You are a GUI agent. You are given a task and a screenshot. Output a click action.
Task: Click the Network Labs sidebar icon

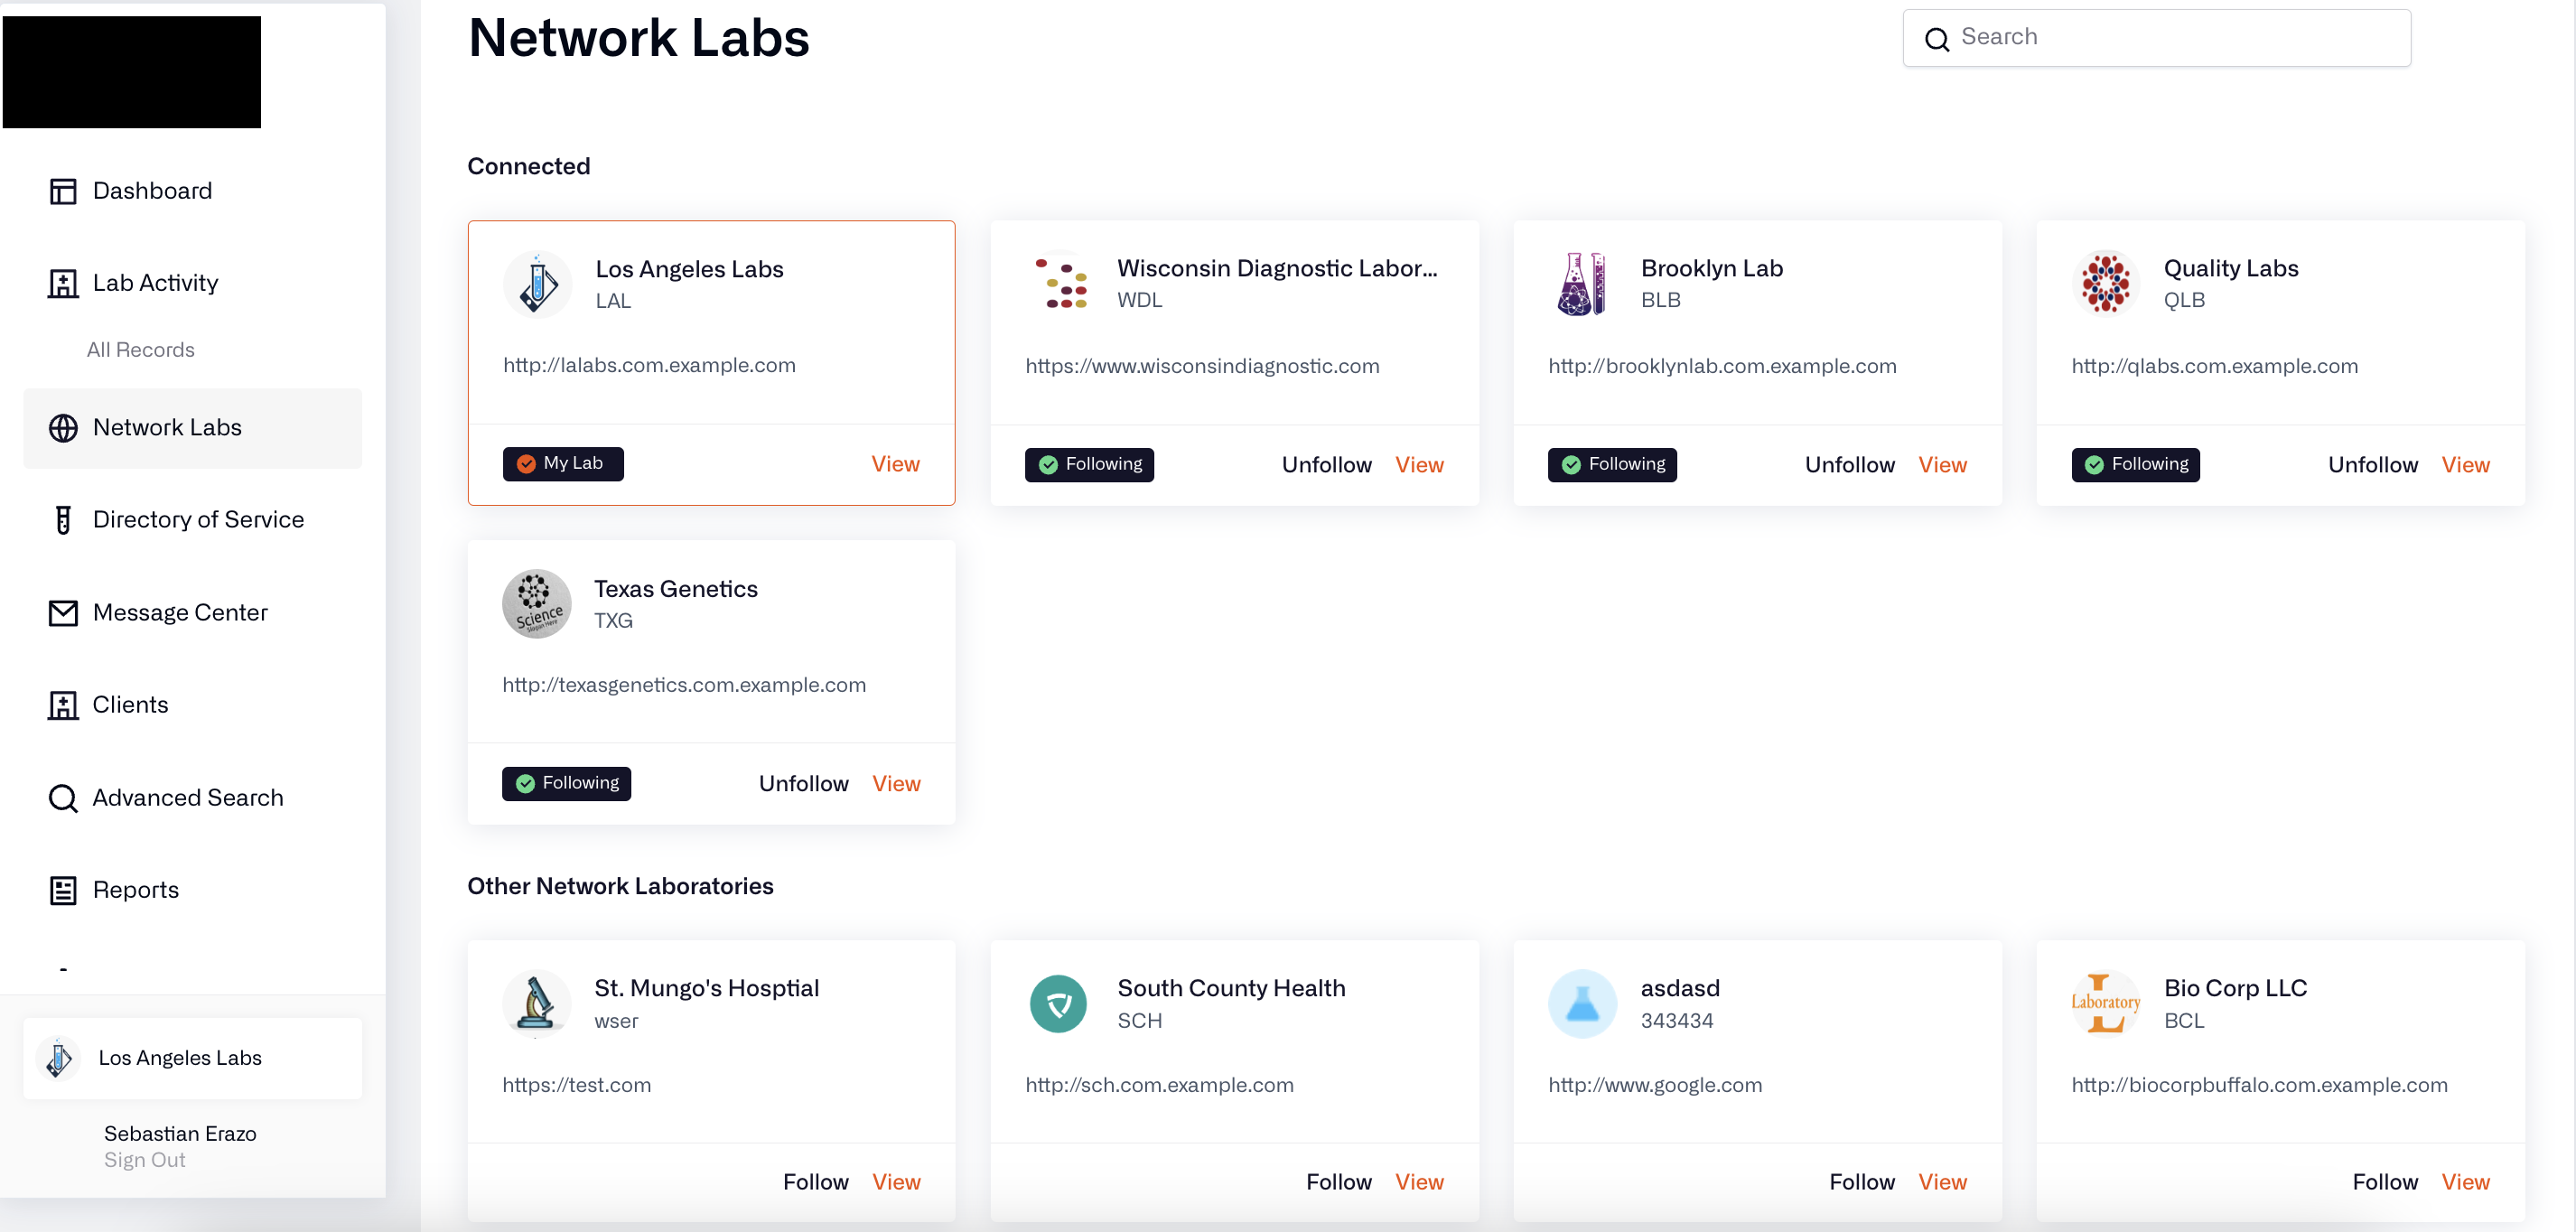64,429
